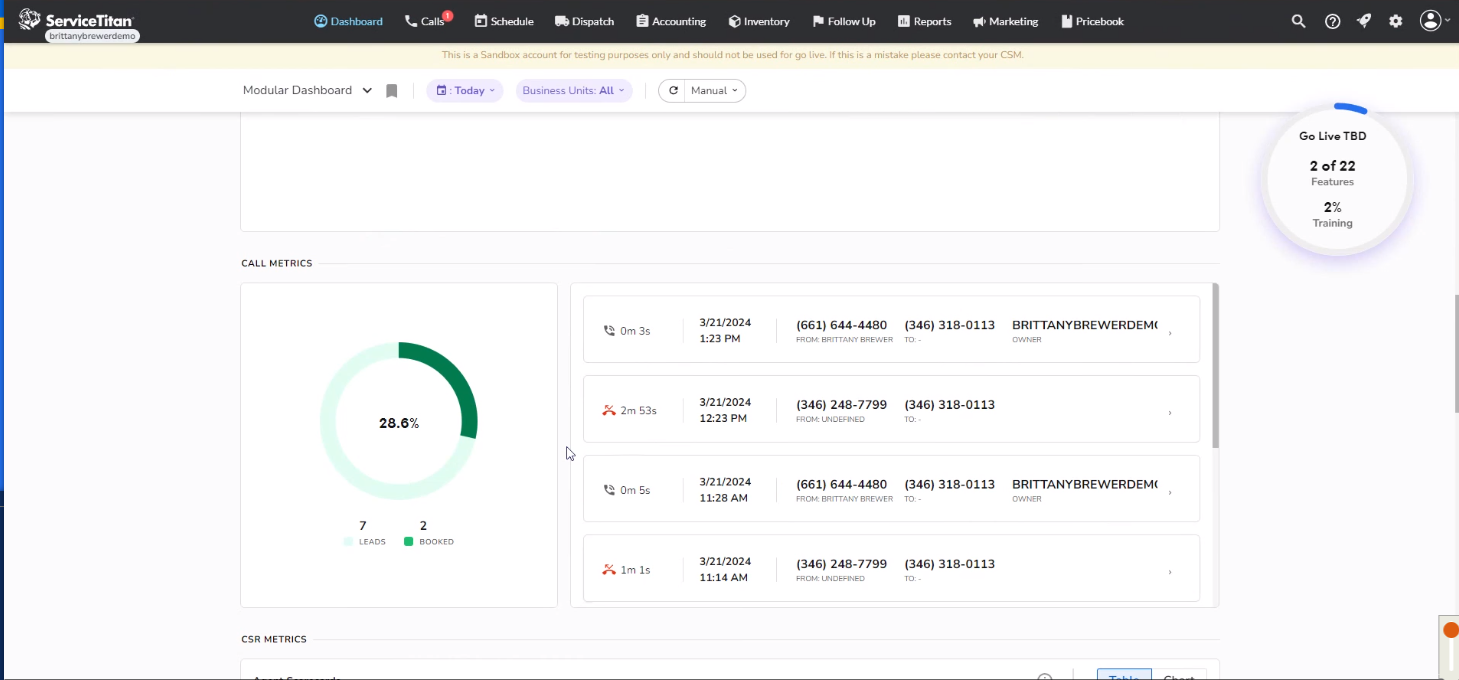
Task: Expand the first call record with its chevron
Action: tap(1169, 330)
